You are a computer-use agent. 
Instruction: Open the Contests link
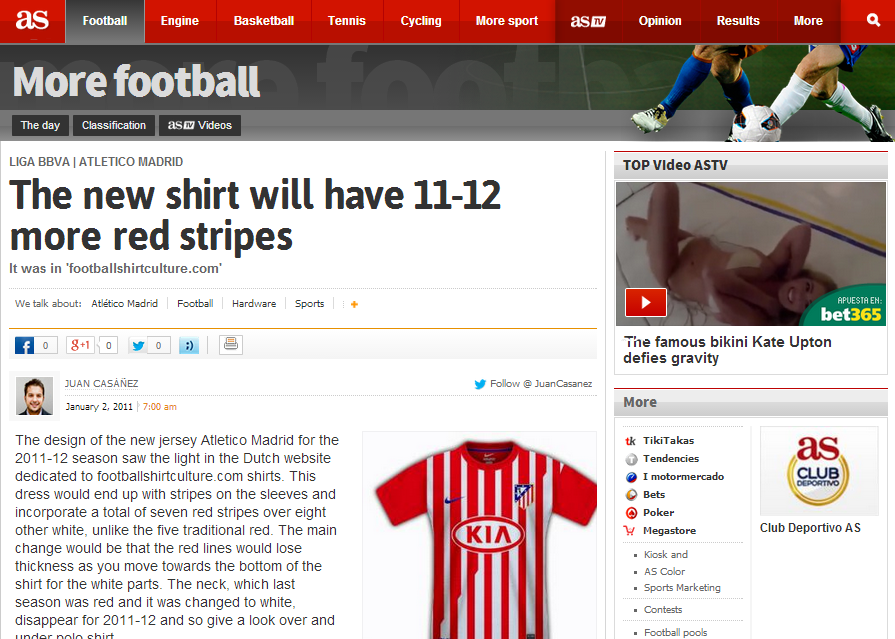[x=663, y=610]
